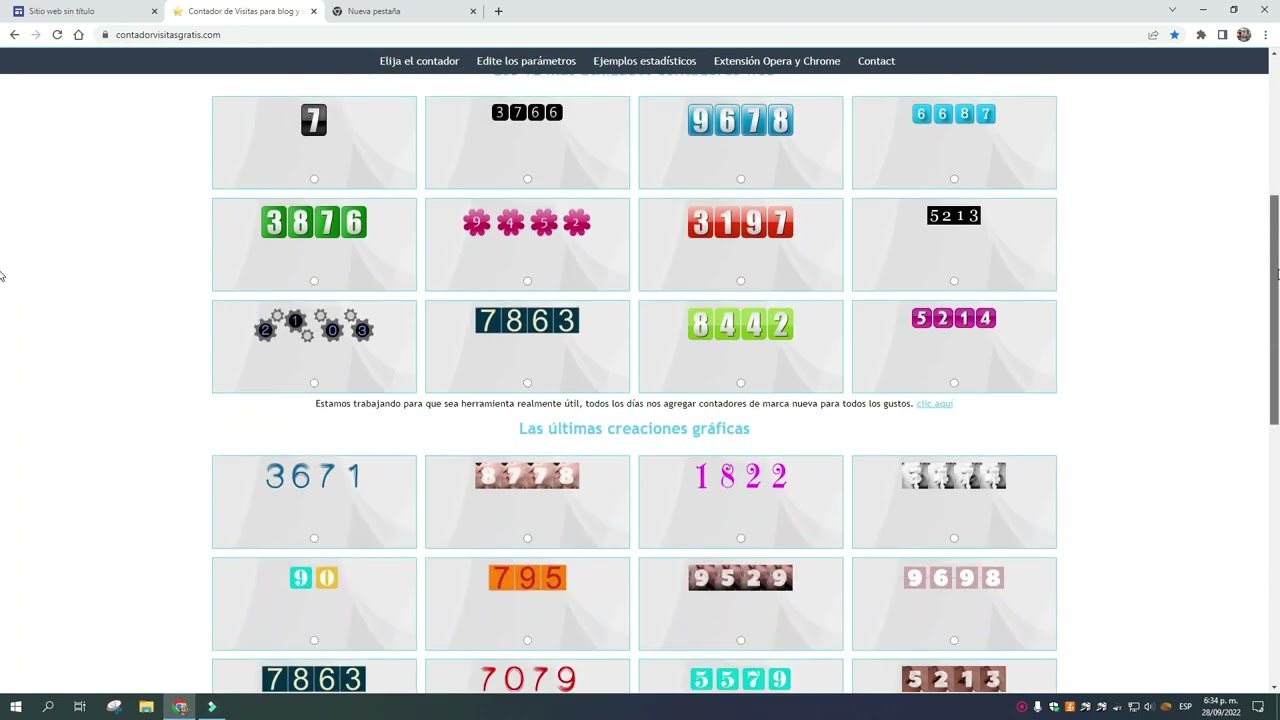Viewport: 1280px width, 720px height.
Task: Pick radio under cyan-yellow '90' counter
Action: coord(314,640)
